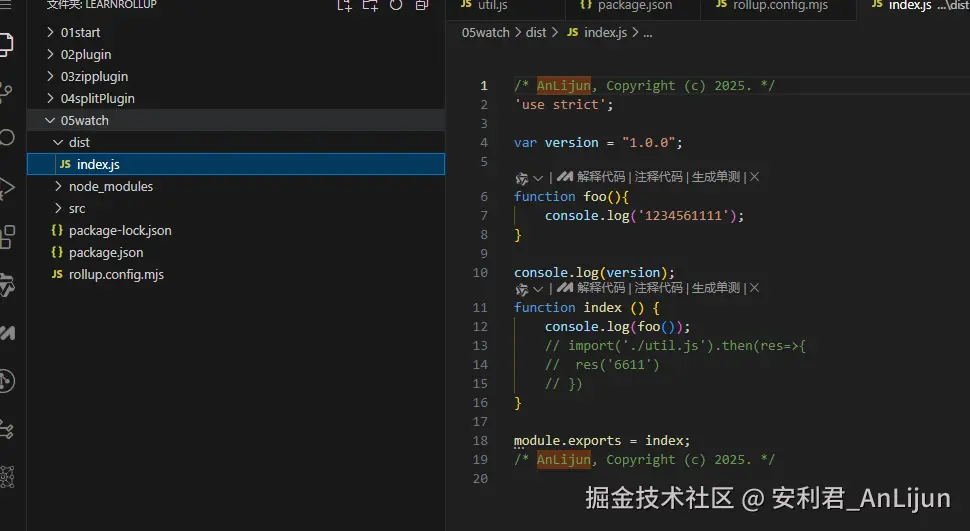
Task: Expand the 01start folder chevron
Action: tap(51, 32)
